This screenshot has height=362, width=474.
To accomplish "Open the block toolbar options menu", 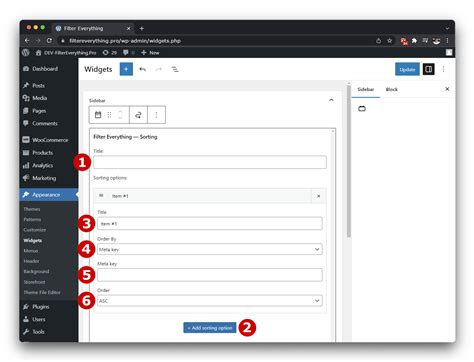I will click(156, 115).
